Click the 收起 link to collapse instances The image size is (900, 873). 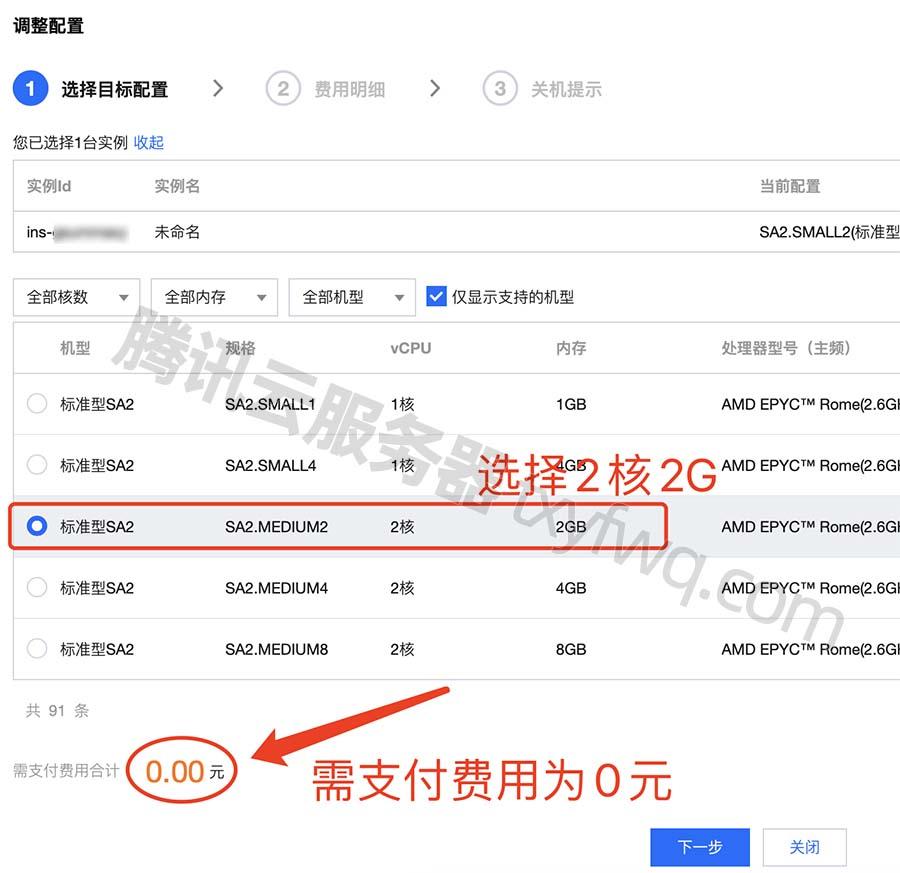[149, 142]
